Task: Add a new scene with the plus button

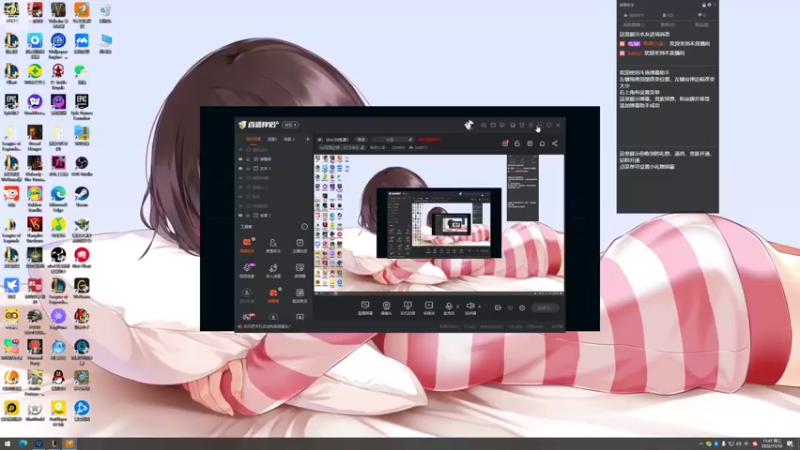Action: (x=307, y=139)
